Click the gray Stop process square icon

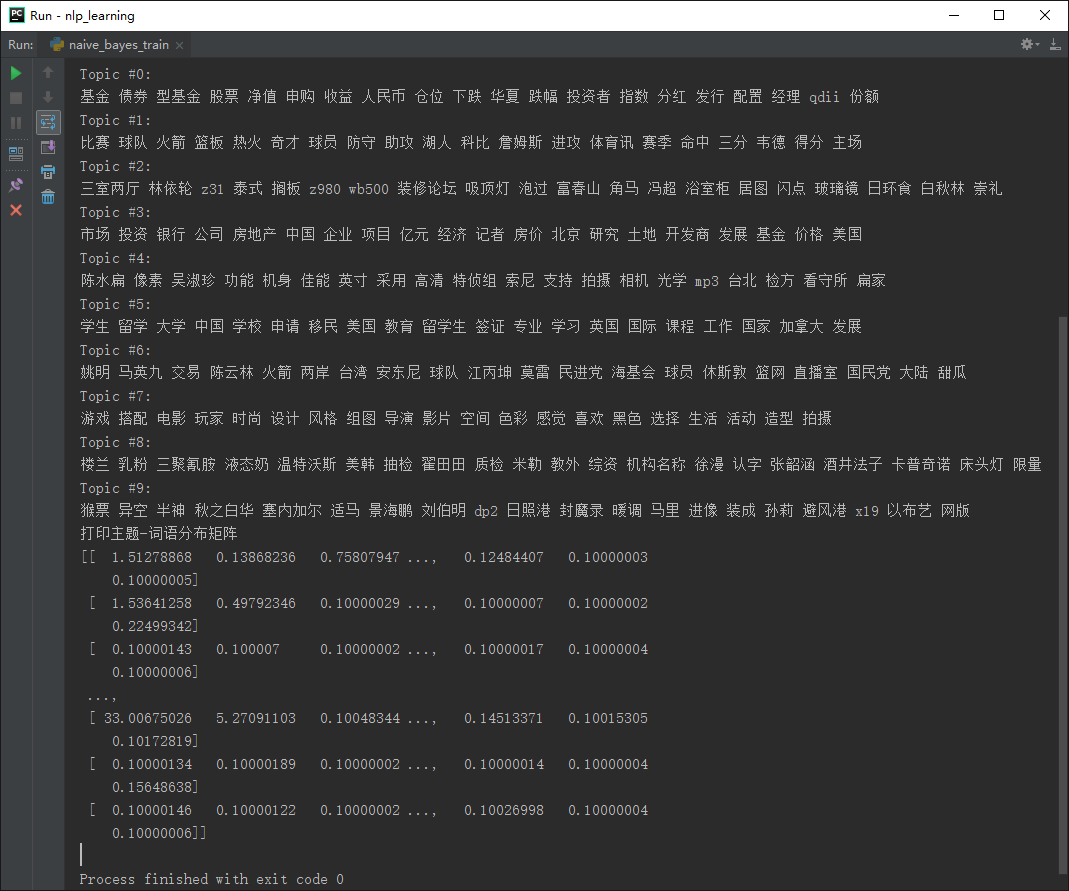(x=16, y=98)
